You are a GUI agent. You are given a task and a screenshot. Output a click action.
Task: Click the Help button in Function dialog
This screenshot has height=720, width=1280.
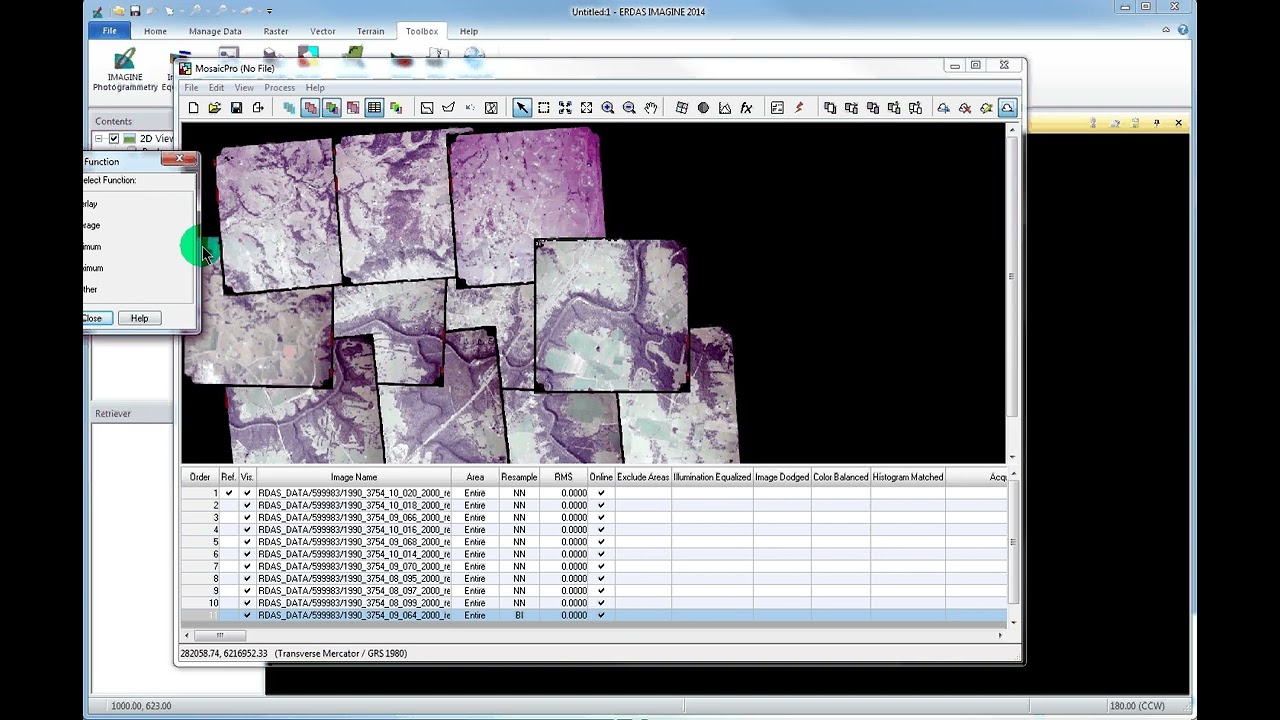[139, 318]
